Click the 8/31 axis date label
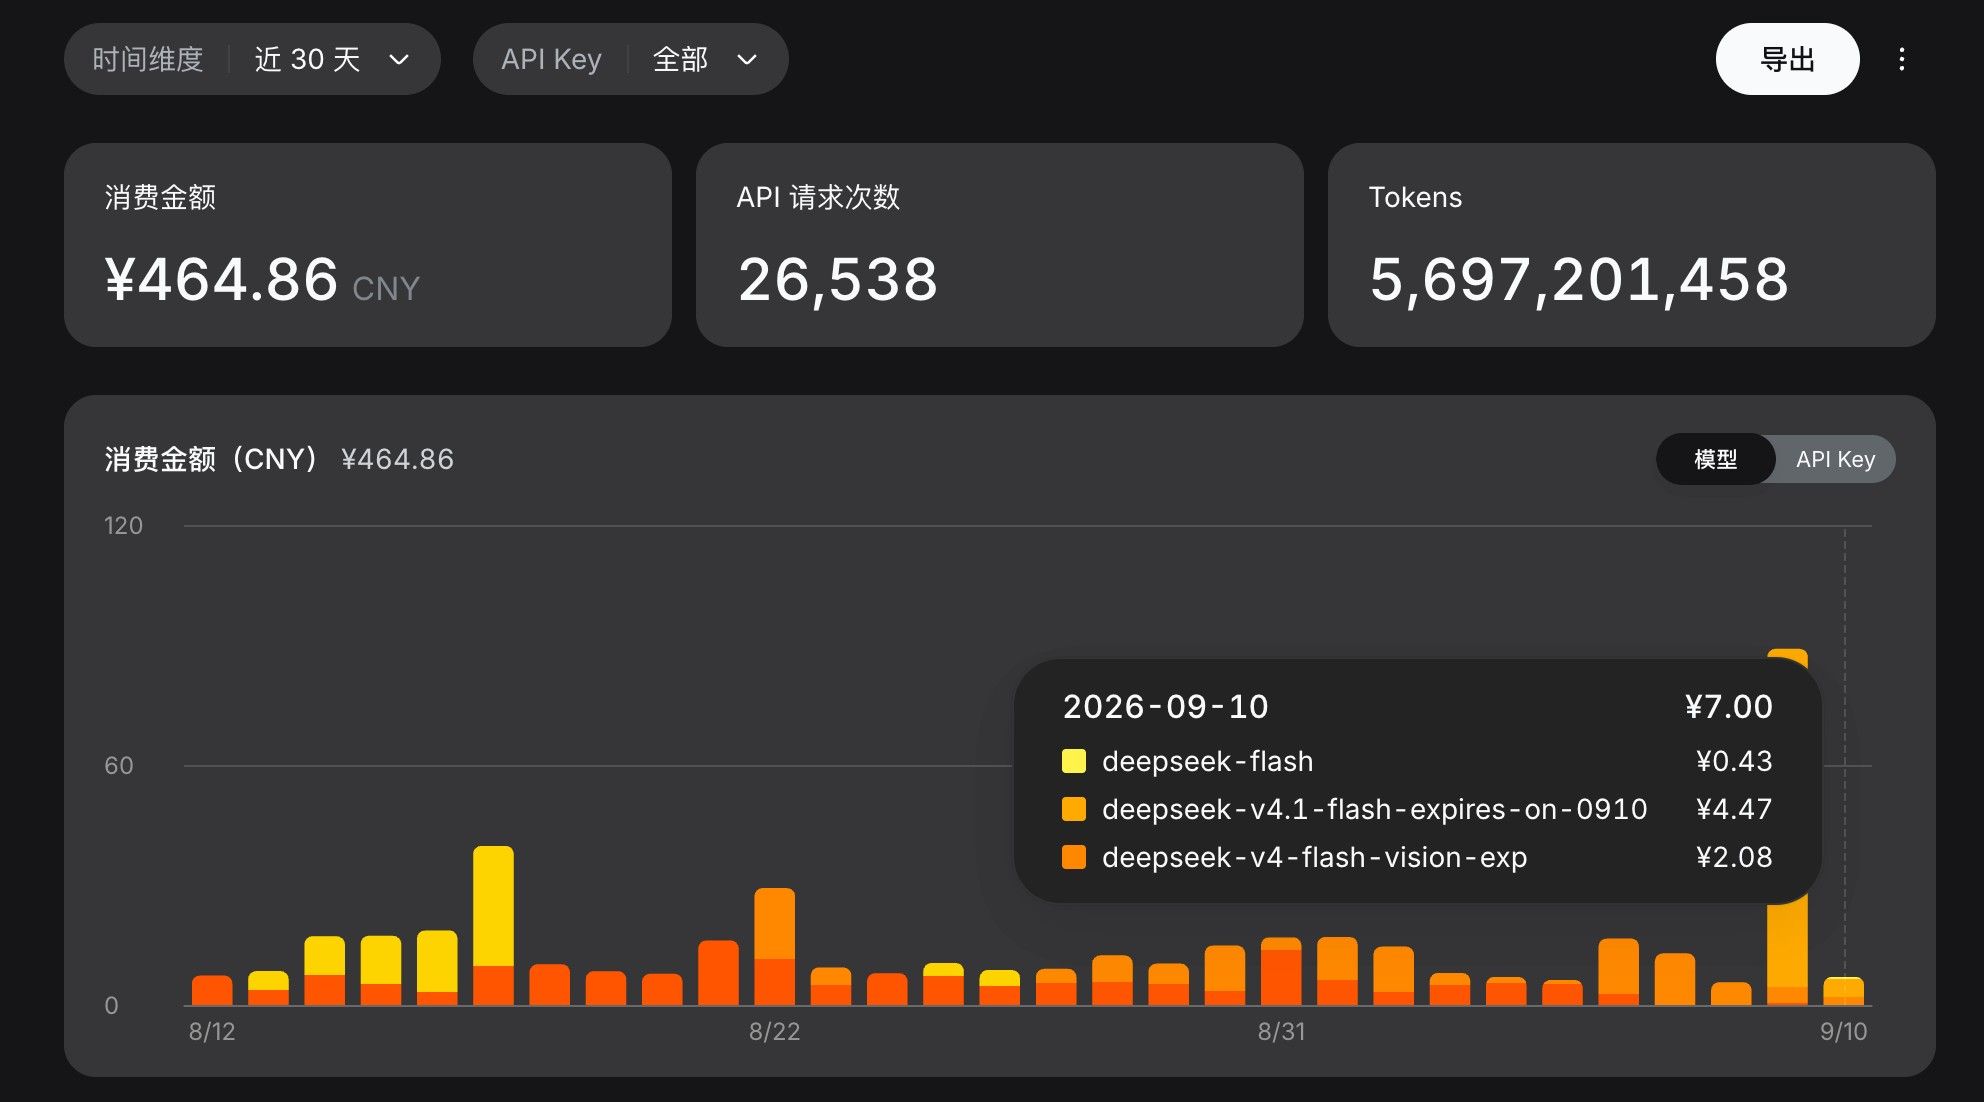This screenshot has width=1984, height=1102. click(x=1281, y=1031)
